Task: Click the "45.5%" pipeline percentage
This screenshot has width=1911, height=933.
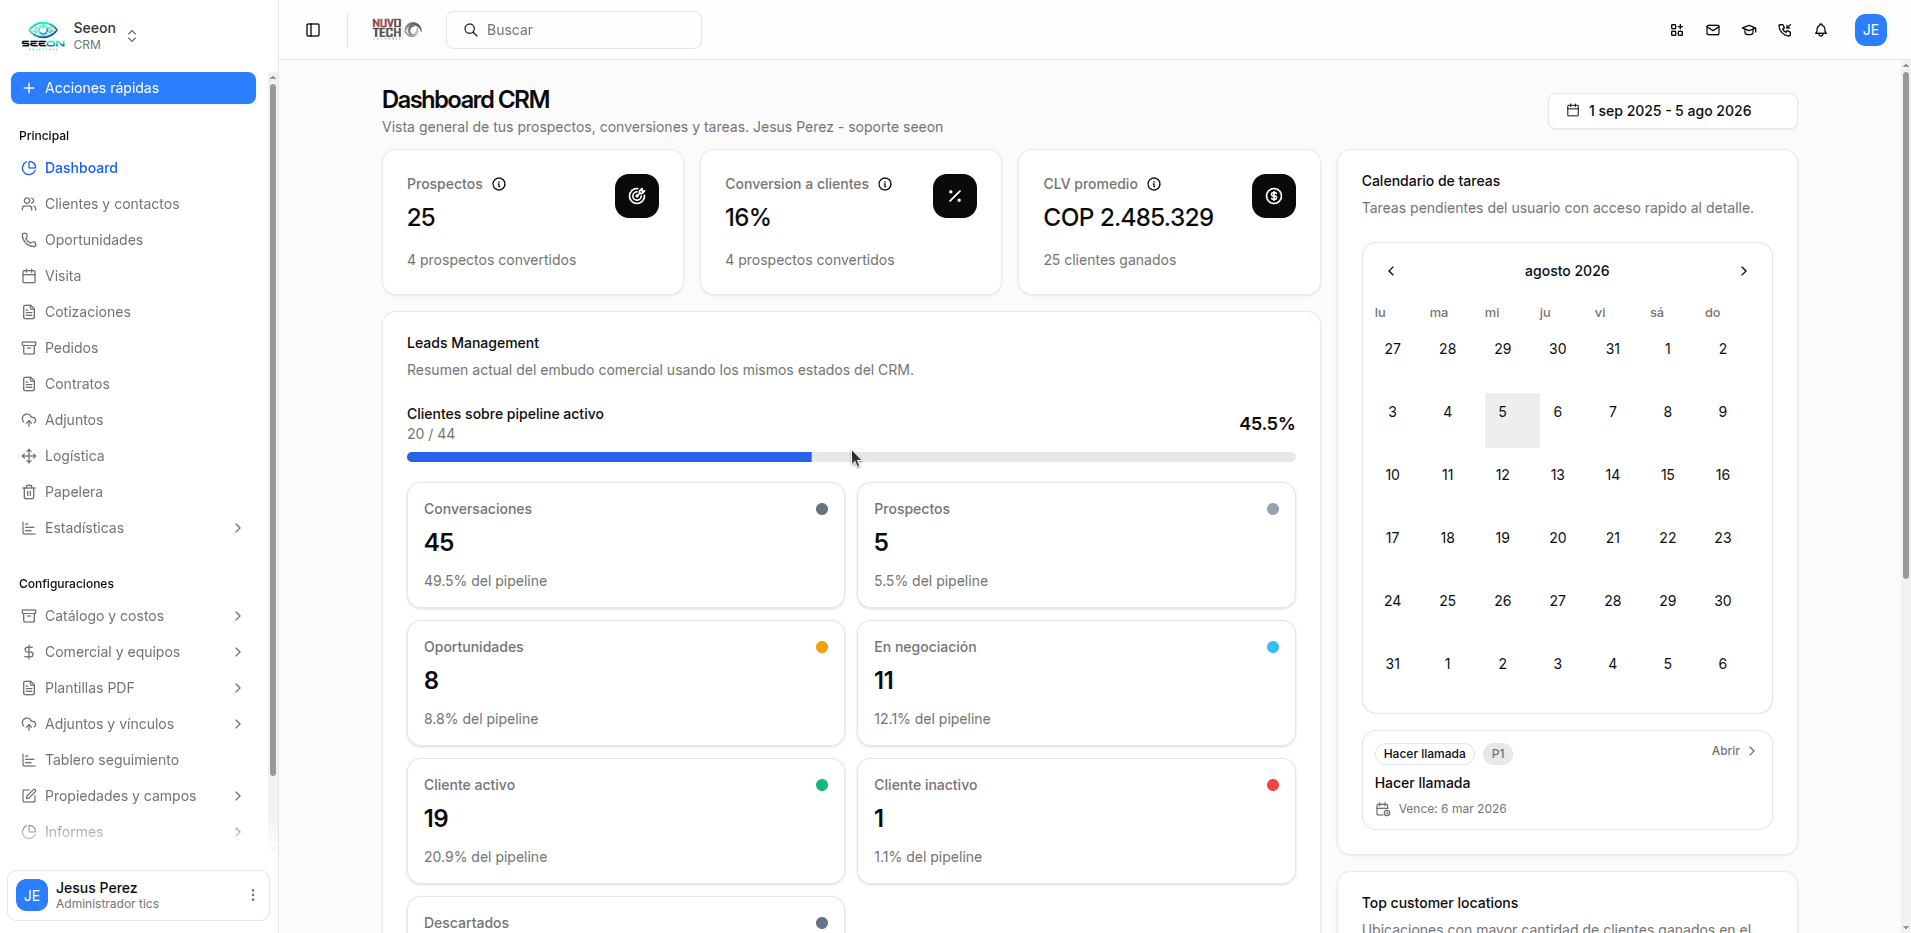Action: tap(1267, 424)
